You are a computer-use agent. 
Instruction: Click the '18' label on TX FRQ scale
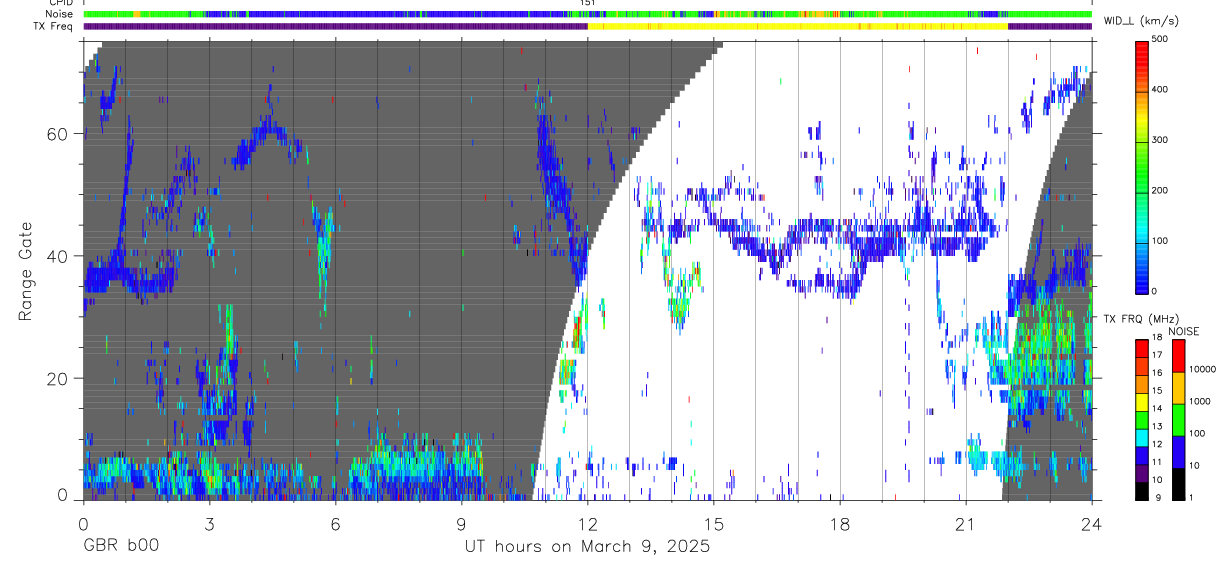tap(1158, 337)
